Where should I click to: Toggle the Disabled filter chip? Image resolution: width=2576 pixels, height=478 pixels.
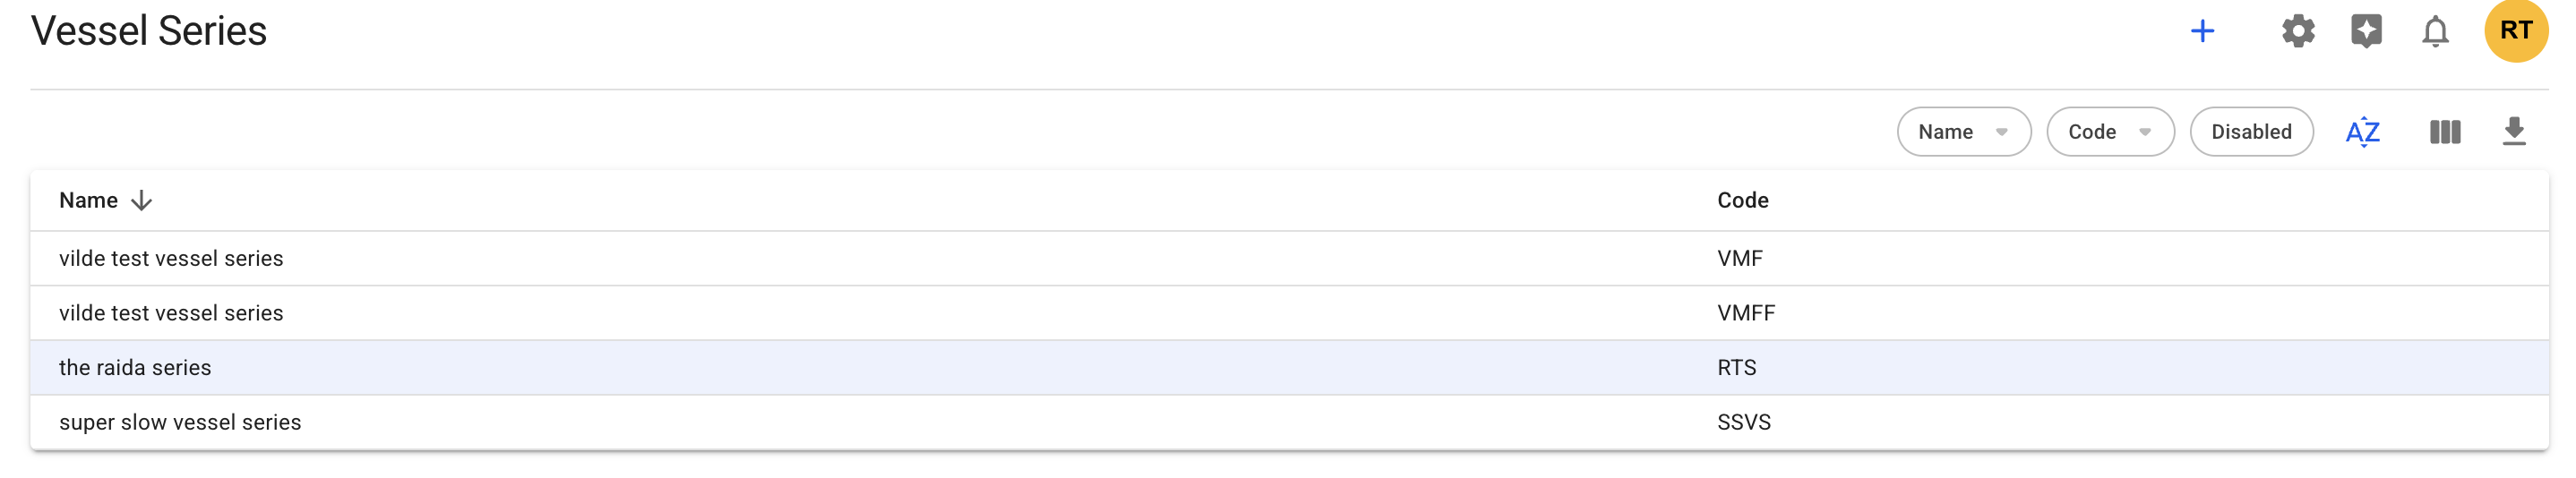(x=2251, y=132)
